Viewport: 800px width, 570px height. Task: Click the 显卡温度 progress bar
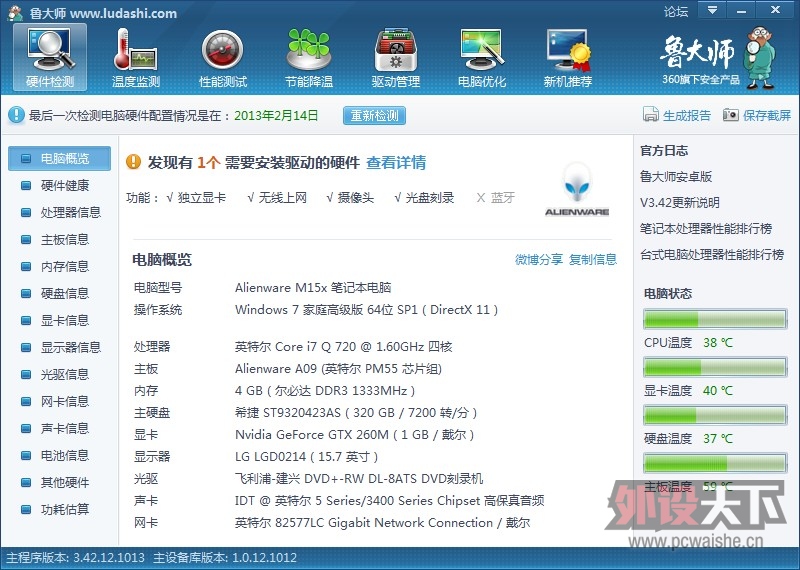tap(715, 367)
